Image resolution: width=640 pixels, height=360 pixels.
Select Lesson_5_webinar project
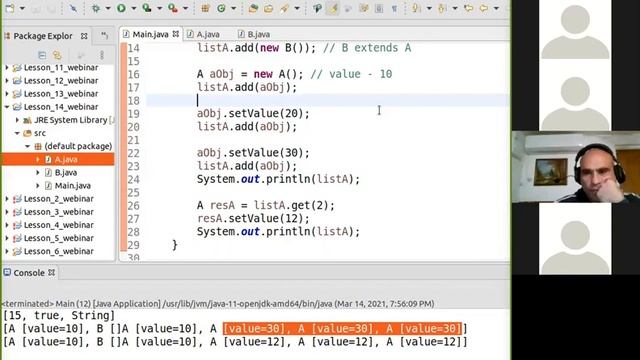(58, 238)
